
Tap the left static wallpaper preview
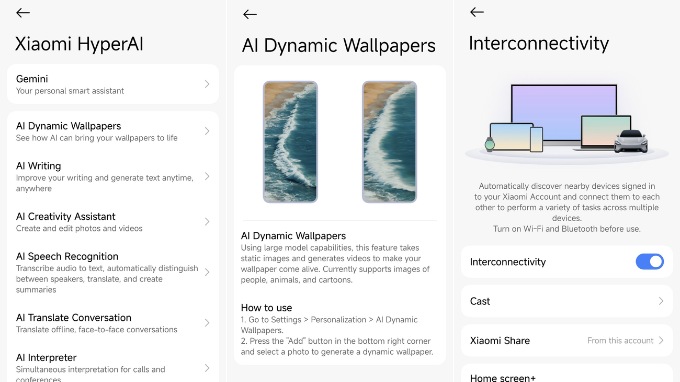click(x=291, y=142)
